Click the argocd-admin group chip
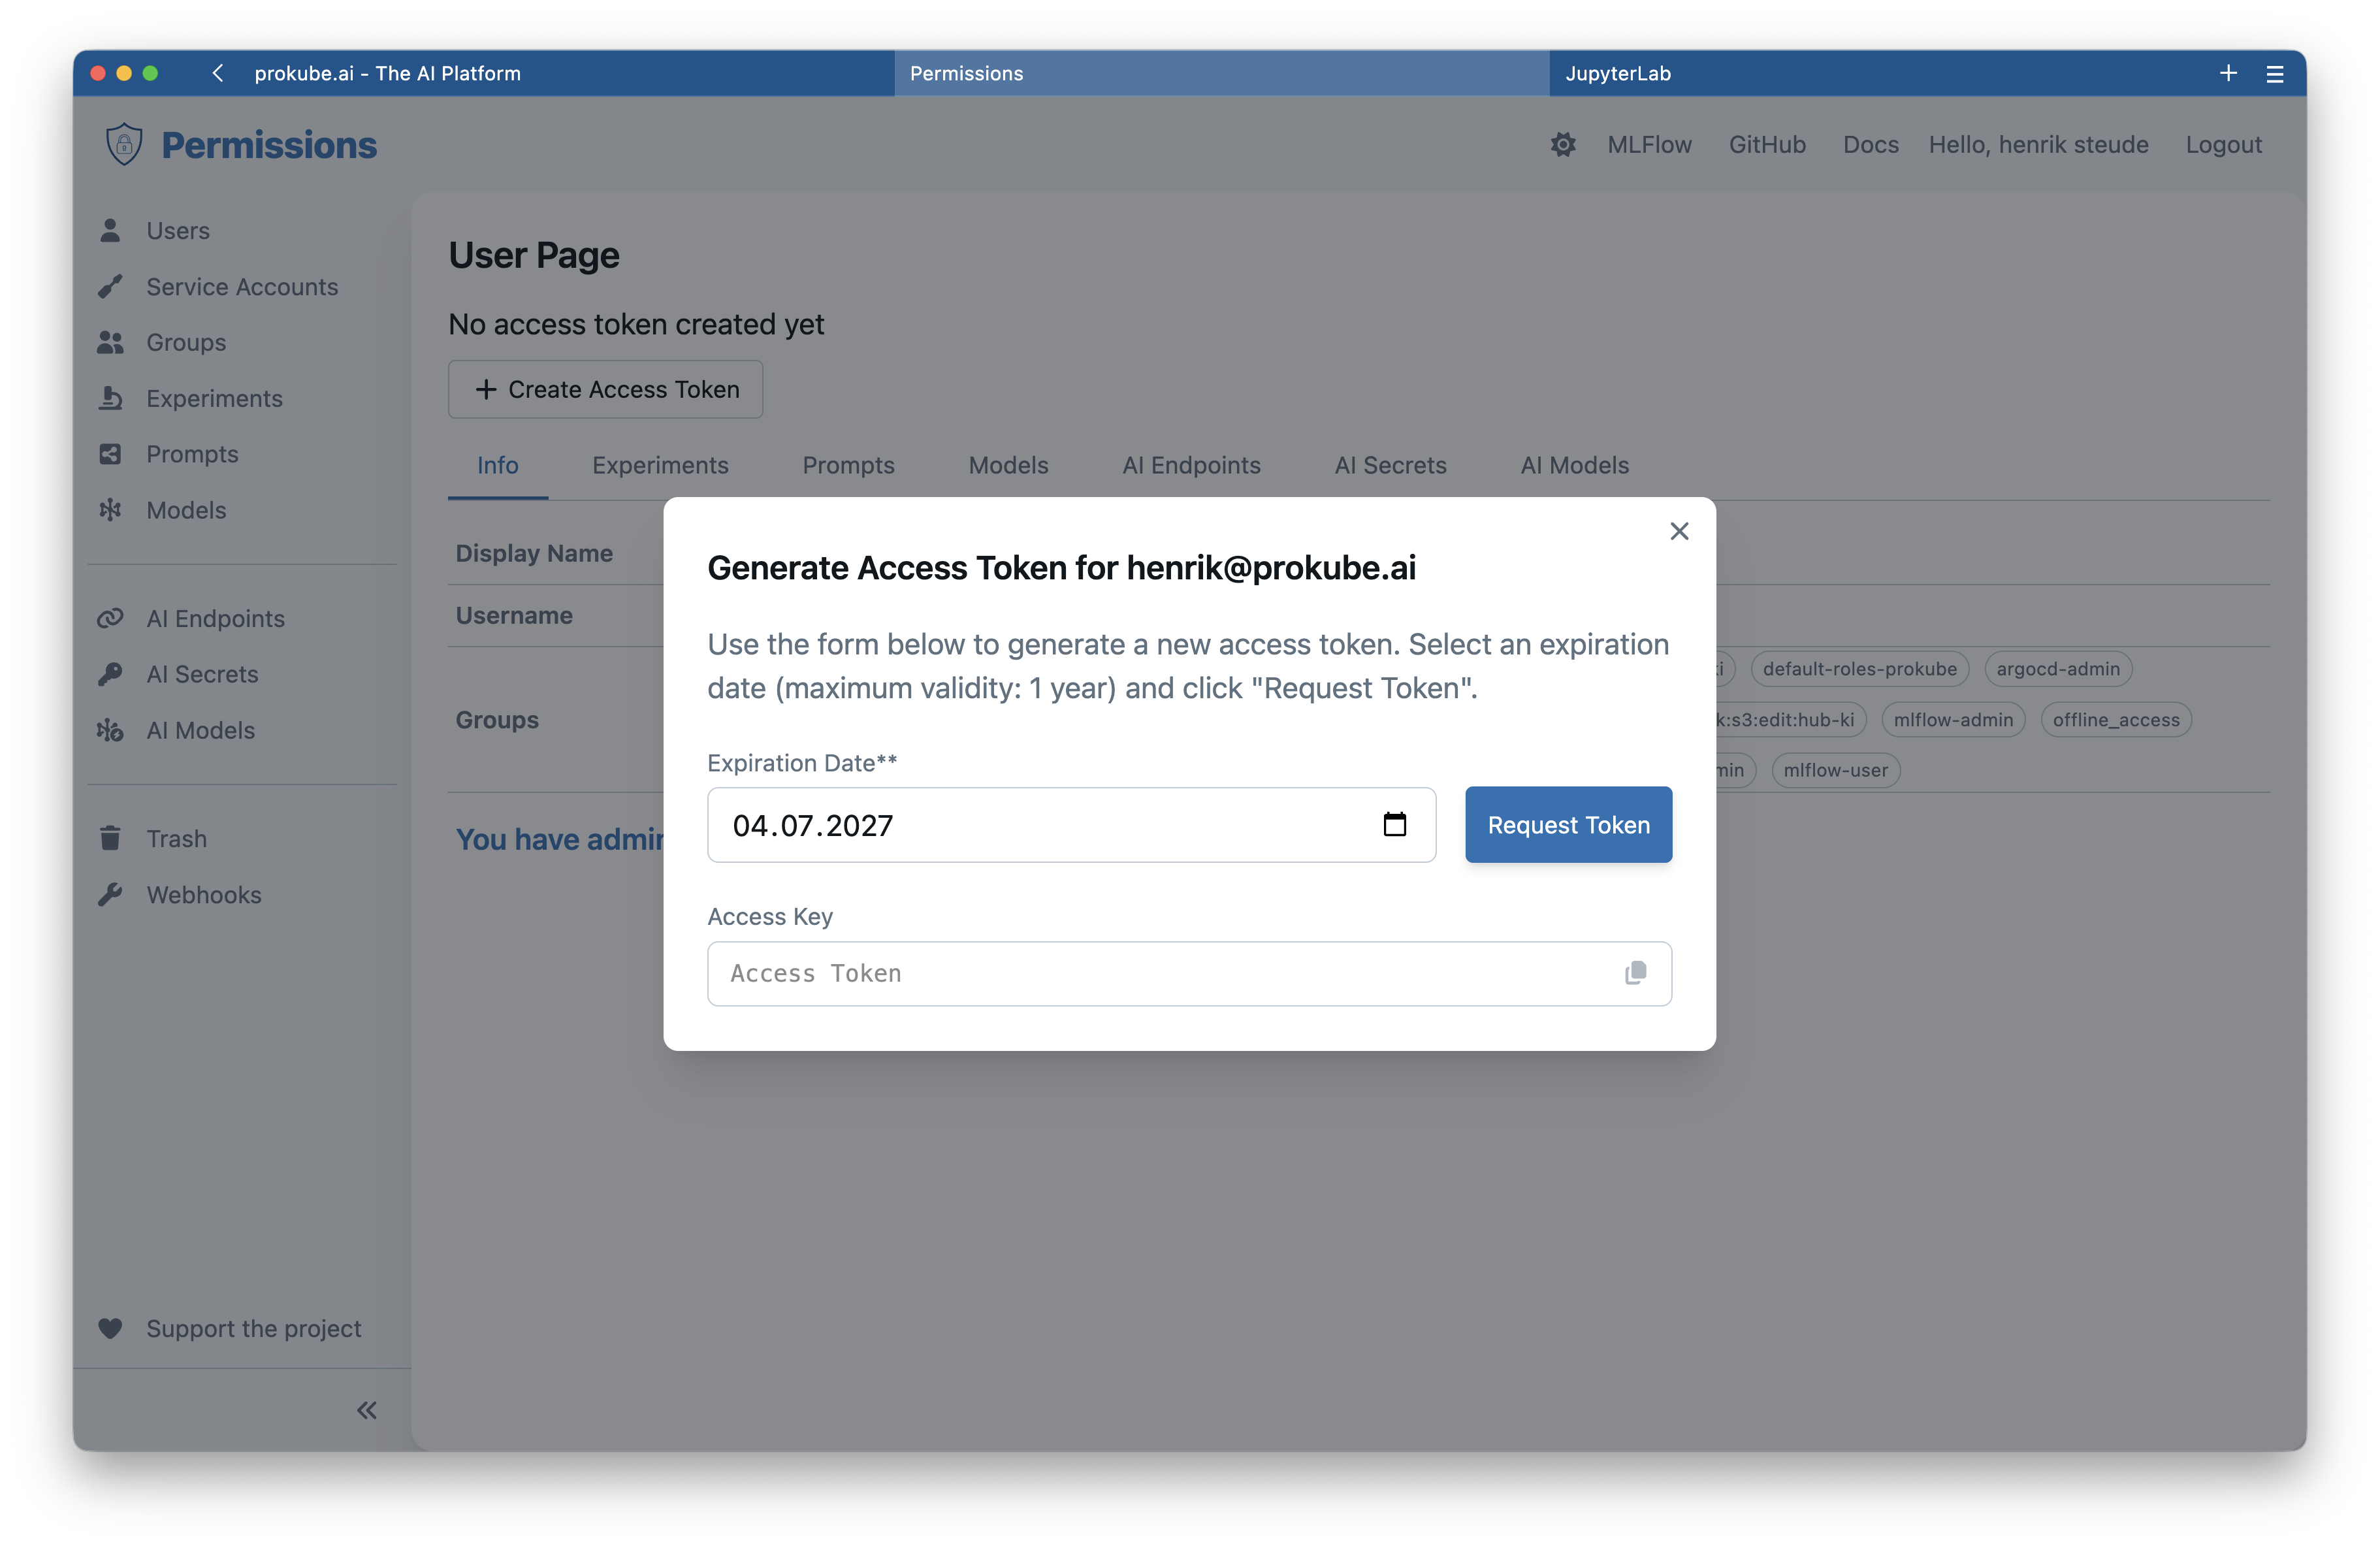This screenshot has height=1548, width=2380. tap(2057, 668)
